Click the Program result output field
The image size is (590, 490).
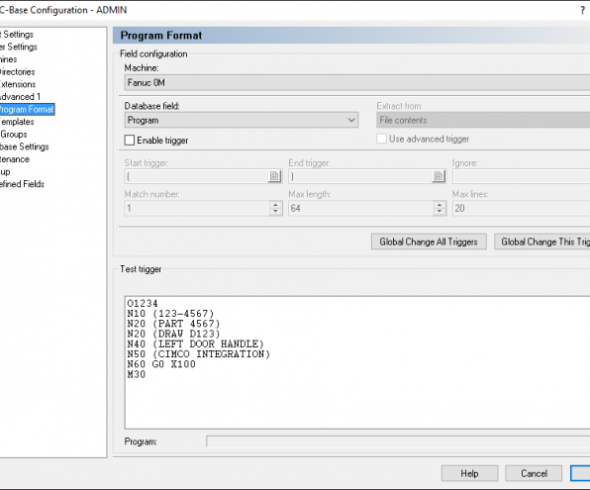398,441
